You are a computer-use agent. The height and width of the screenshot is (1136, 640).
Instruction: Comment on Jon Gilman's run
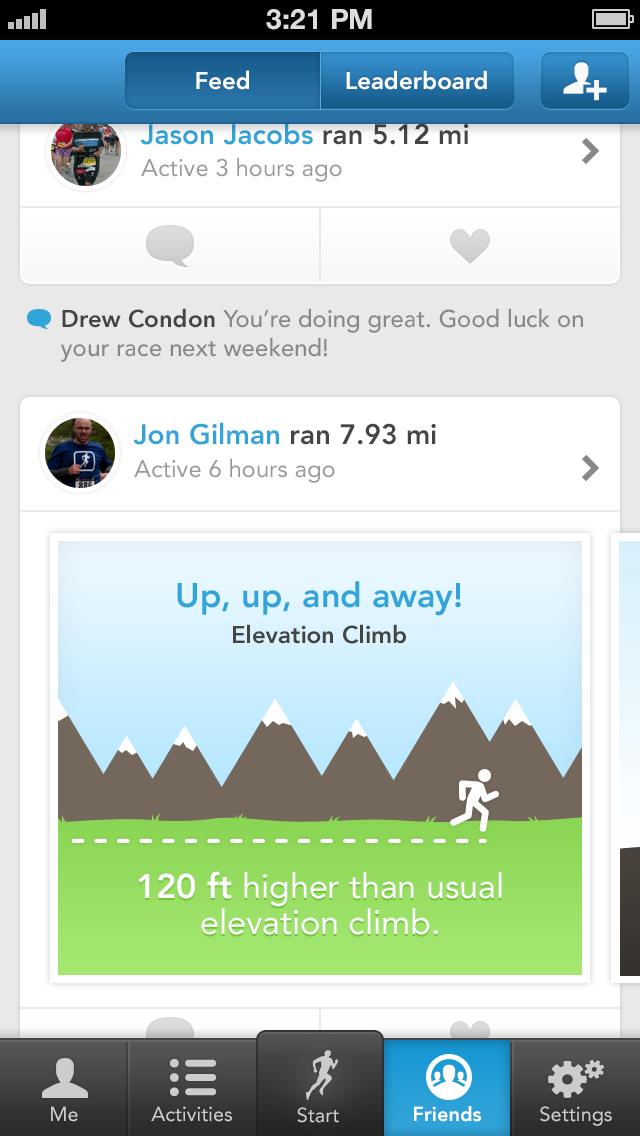170,1027
